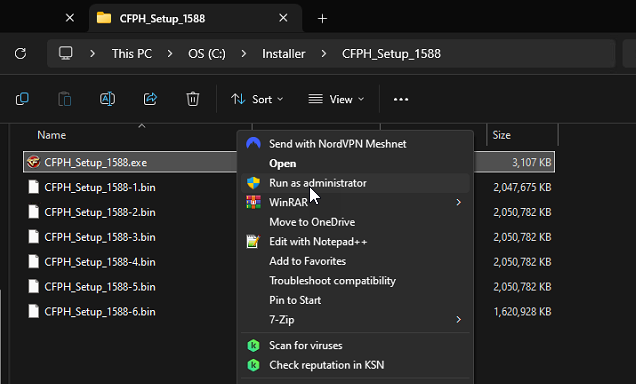Navigate to Installer breadcrumb
This screenshot has height=384, width=636.
(284, 54)
